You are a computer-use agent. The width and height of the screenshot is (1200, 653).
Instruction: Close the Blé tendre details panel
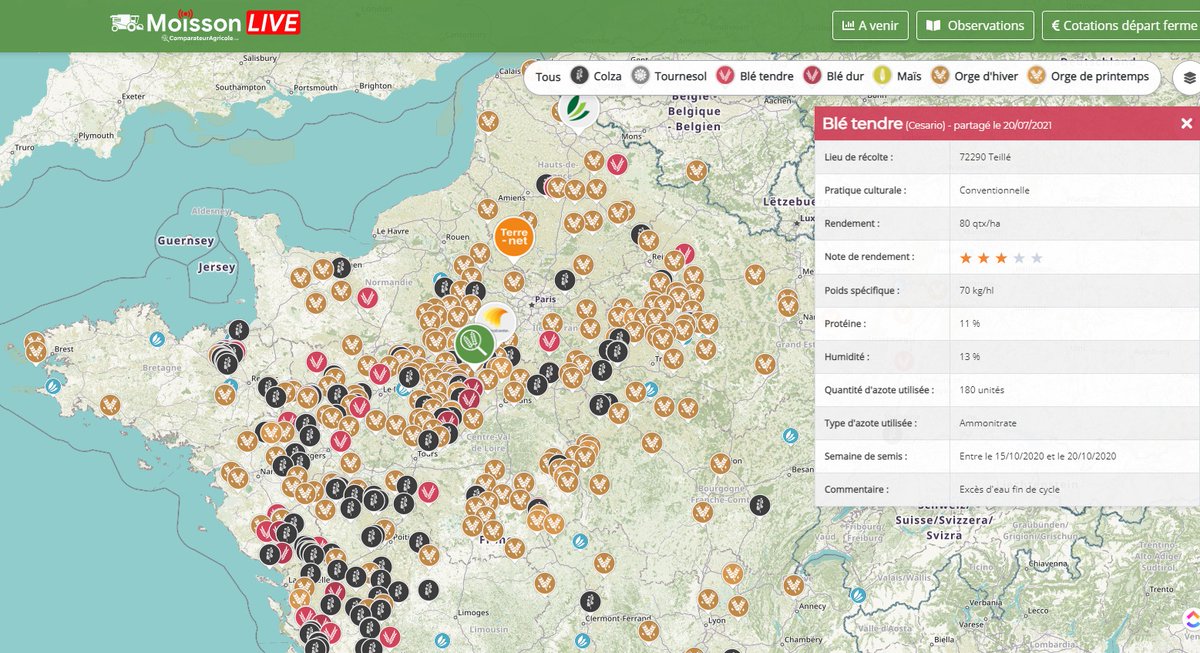point(1185,123)
